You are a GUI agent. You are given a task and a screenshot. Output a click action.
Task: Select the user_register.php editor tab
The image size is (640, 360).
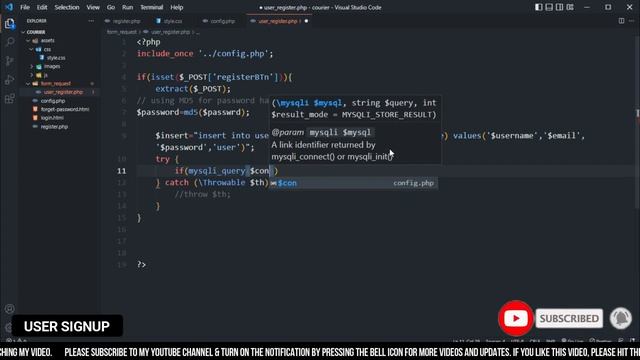[278, 21]
